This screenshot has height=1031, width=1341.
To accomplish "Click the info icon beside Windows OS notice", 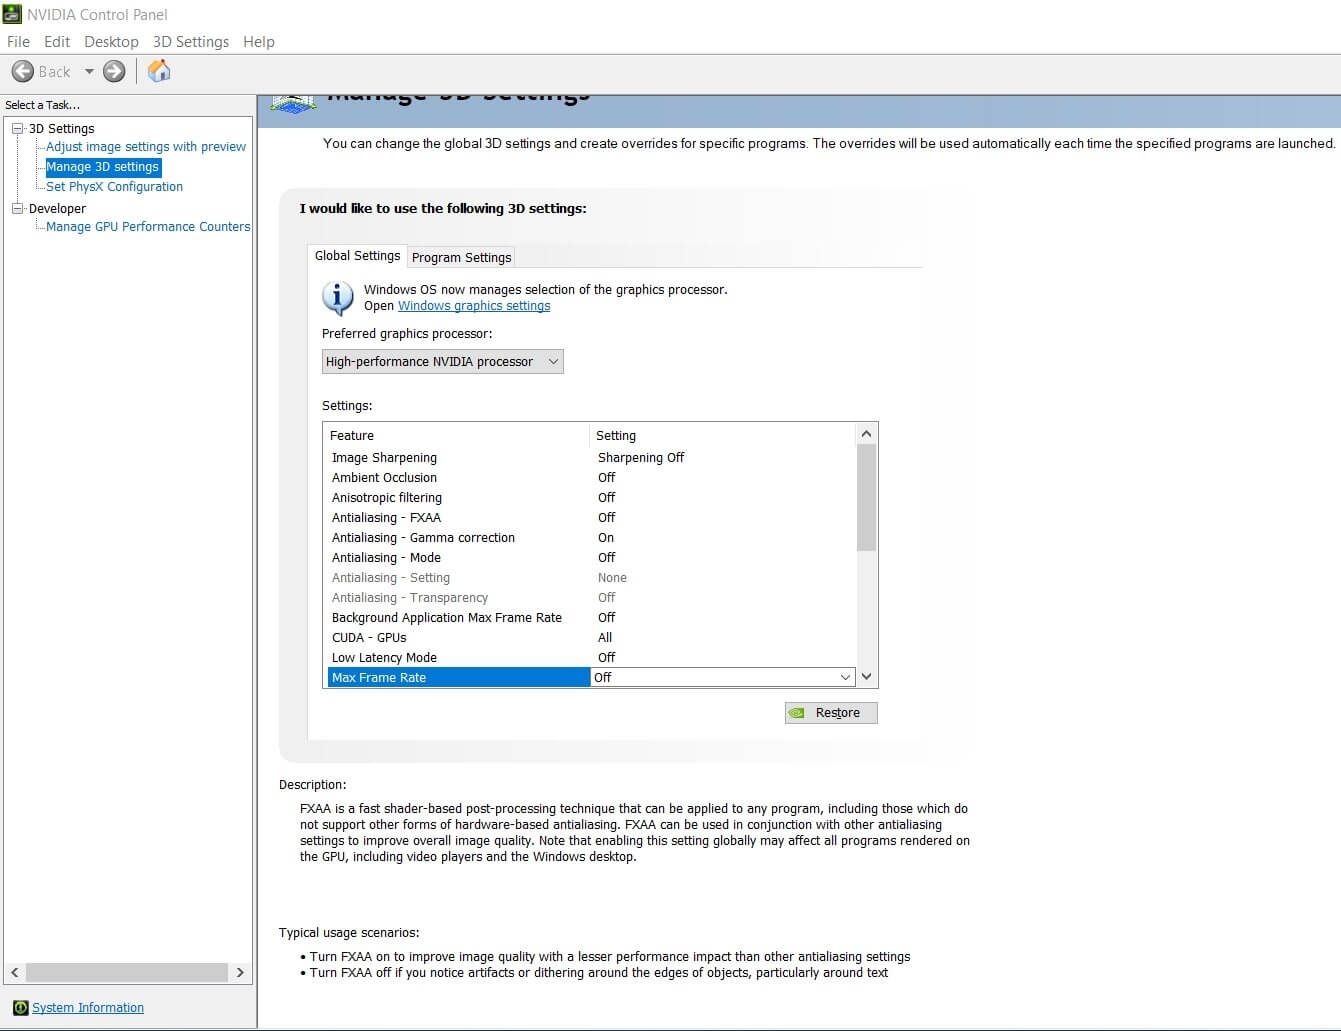I will click(338, 298).
